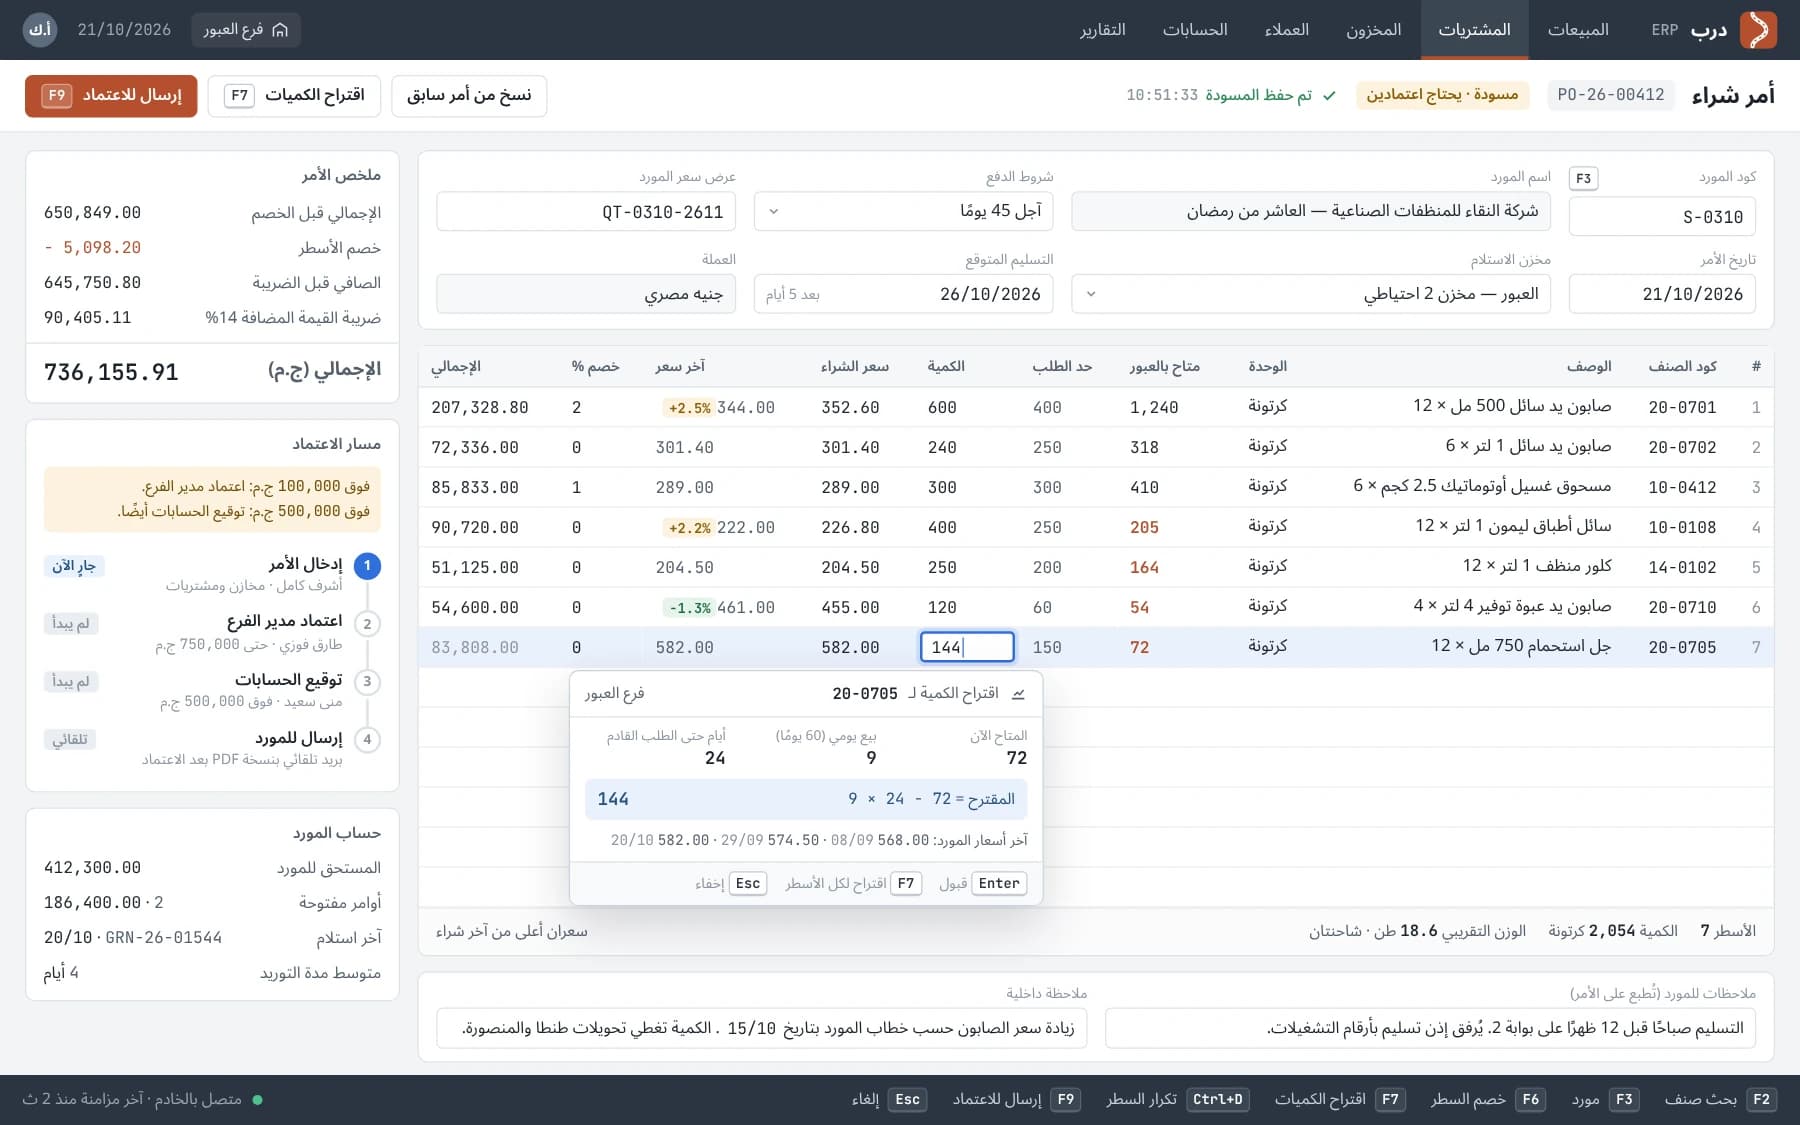Click supplier quote field QT-0310-2611

[x=586, y=211]
